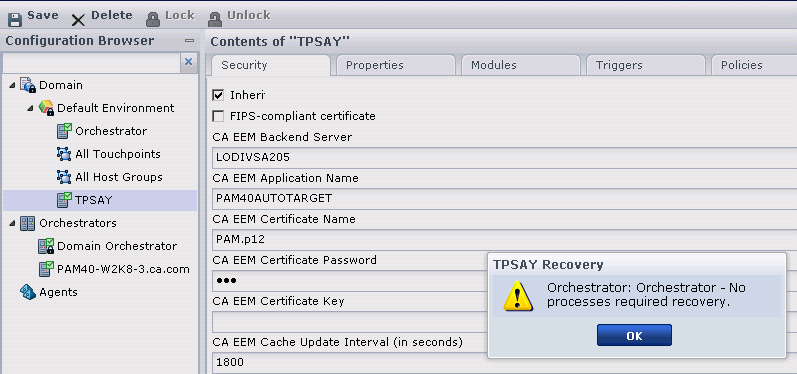This screenshot has width=797, height=374.
Task: Click the Lock padlock icon
Action: pos(152,19)
